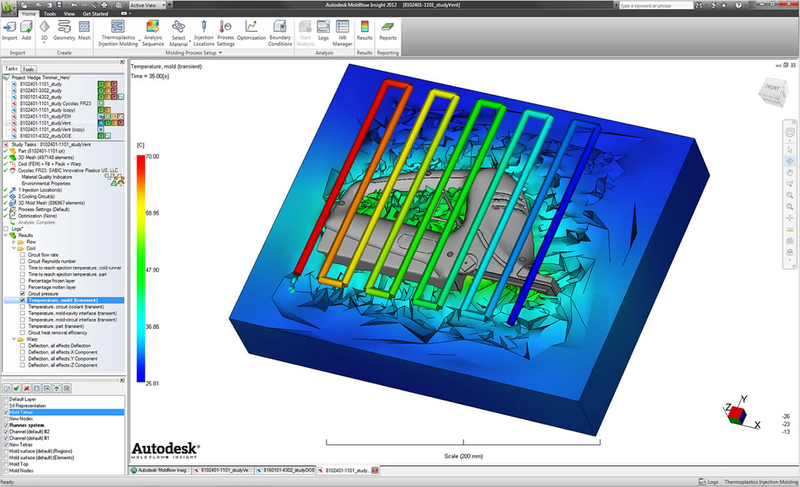Switch to the Home ribbon tab
Screen dimensions: 800x487
(x=29, y=14)
